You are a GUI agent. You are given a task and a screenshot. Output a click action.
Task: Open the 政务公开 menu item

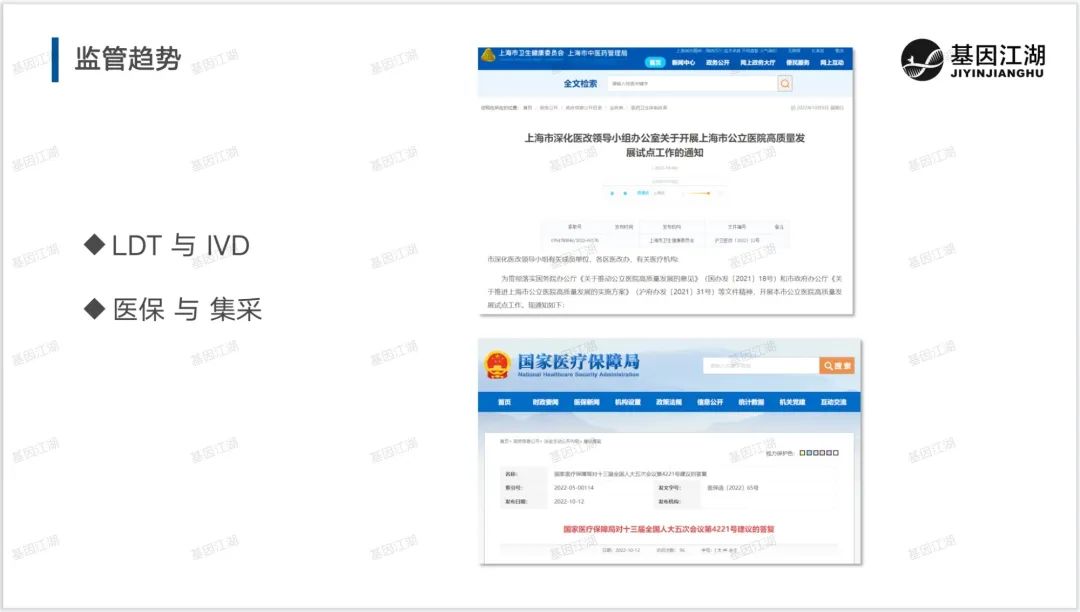(718, 62)
